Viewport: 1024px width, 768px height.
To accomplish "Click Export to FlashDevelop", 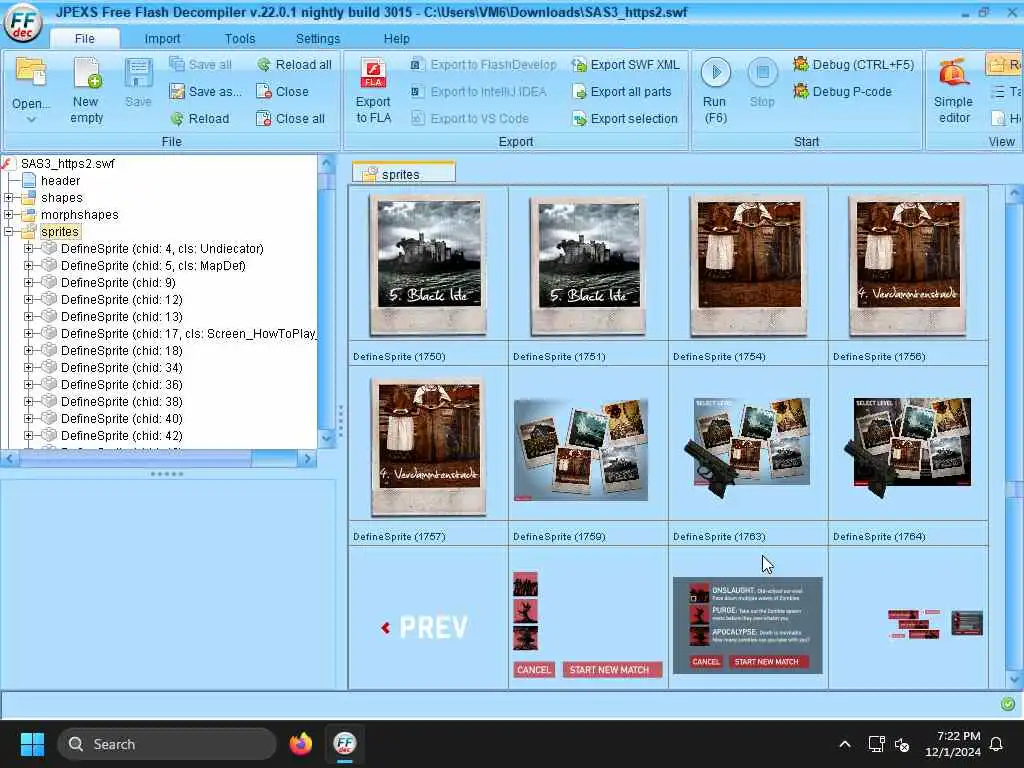I will (483, 65).
